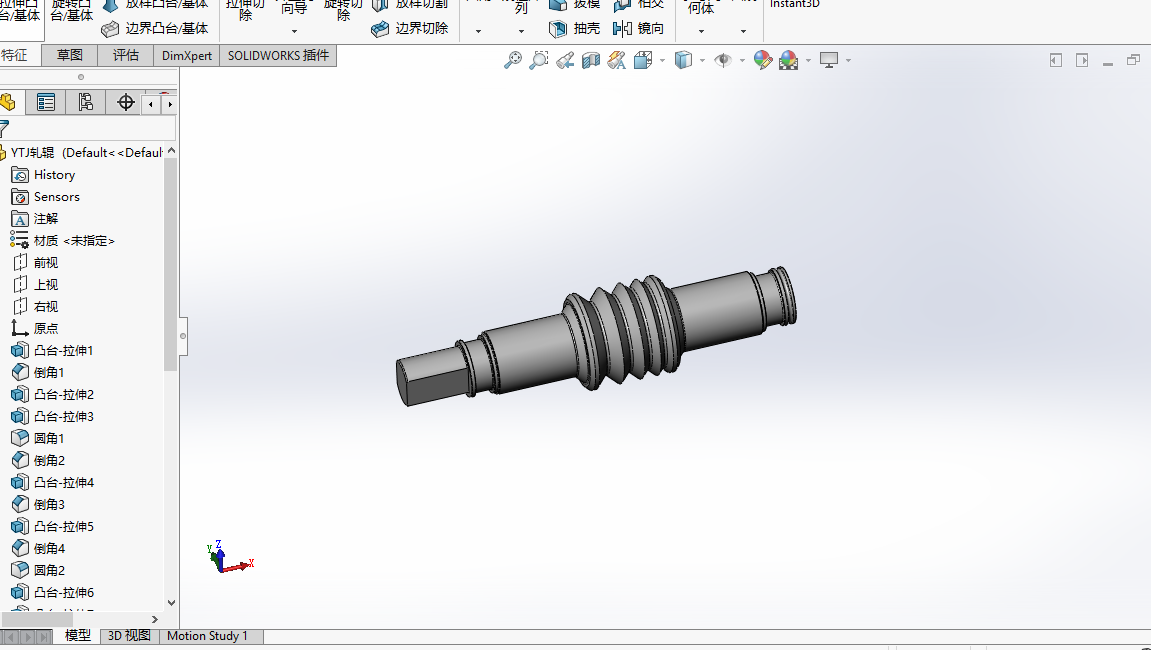
Task: Click the 抽壳 shell tool
Action: tap(574, 29)
